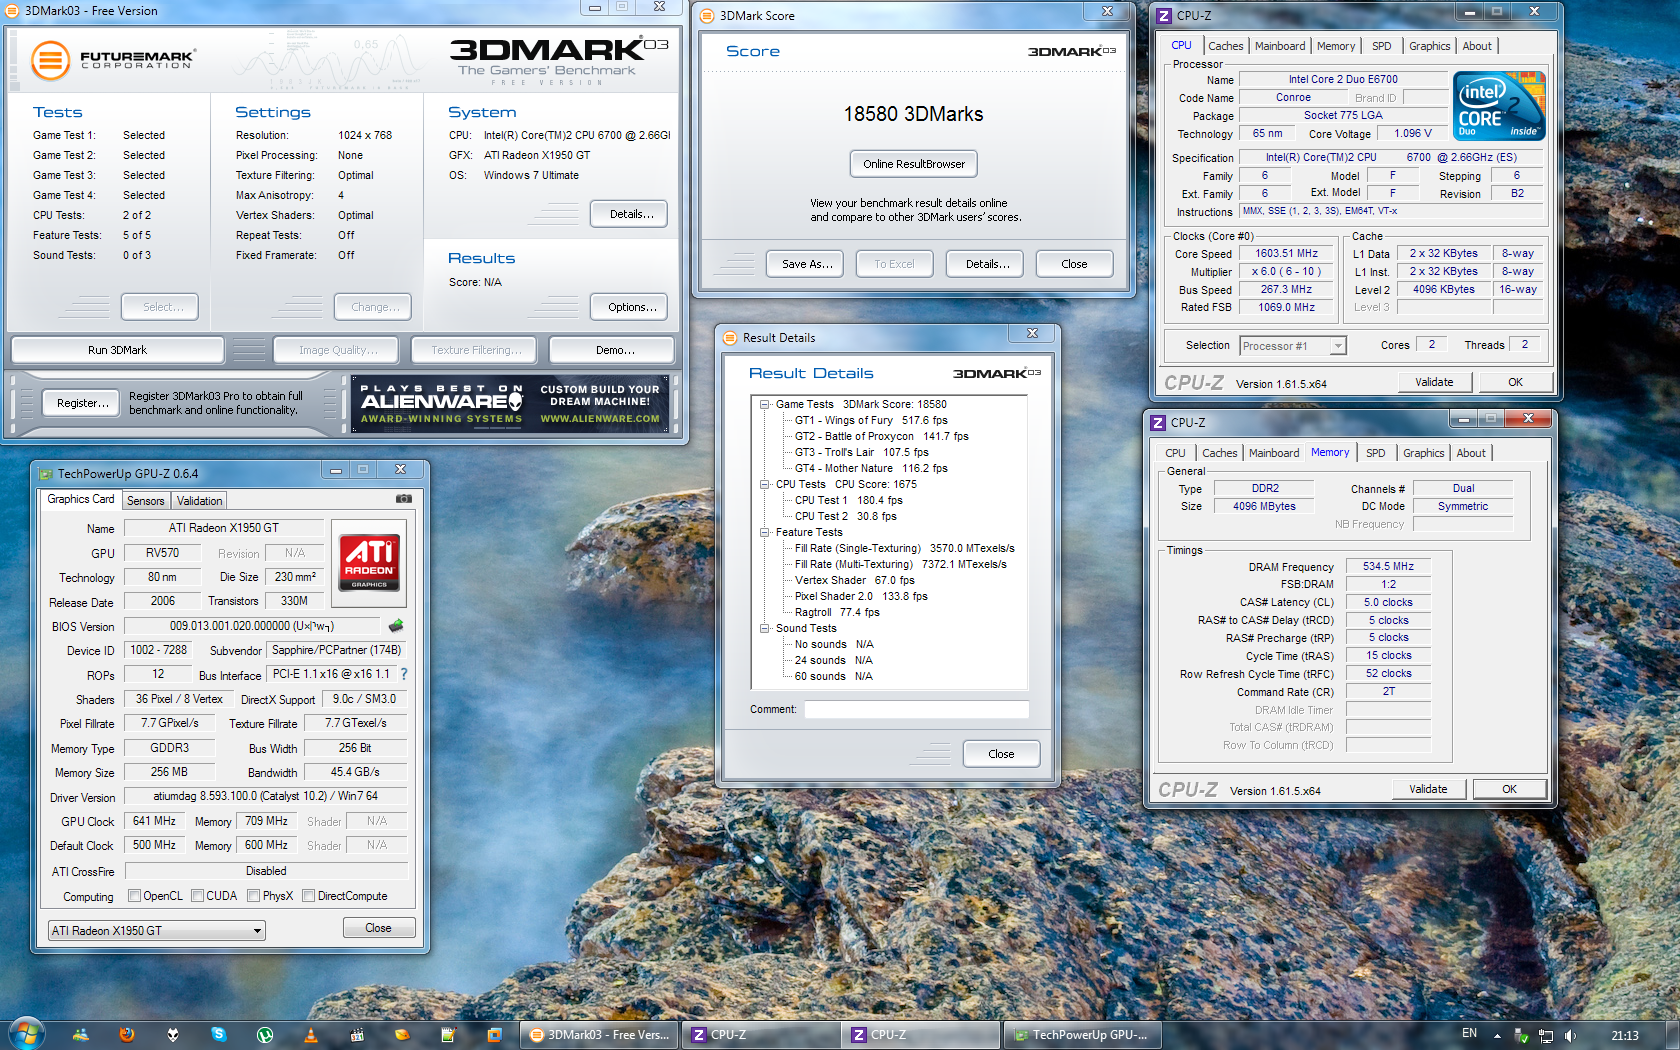Click the volume speaker icon in system tray
The height and width of the screenshot is (1050, 1680).
click(x=1570, y=1036)
